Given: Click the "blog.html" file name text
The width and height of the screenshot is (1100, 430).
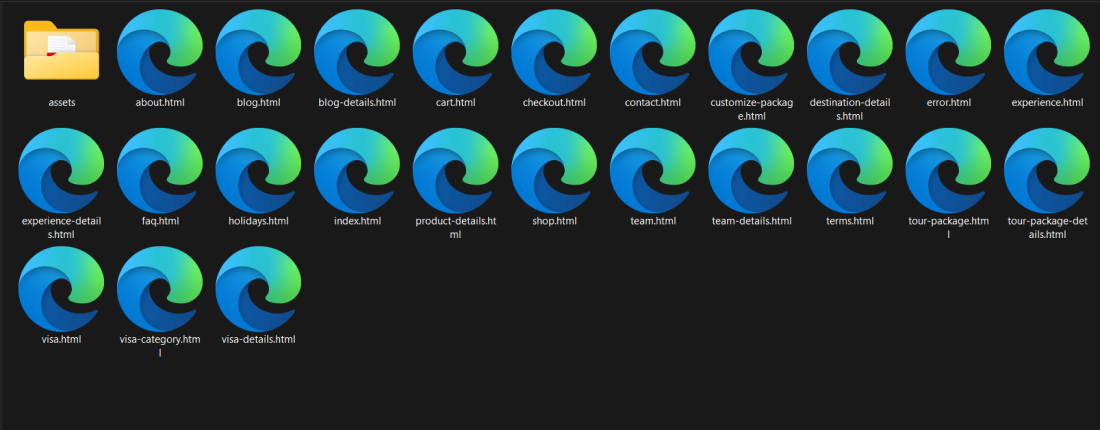Looking at the screenshot, I should 259,102.
